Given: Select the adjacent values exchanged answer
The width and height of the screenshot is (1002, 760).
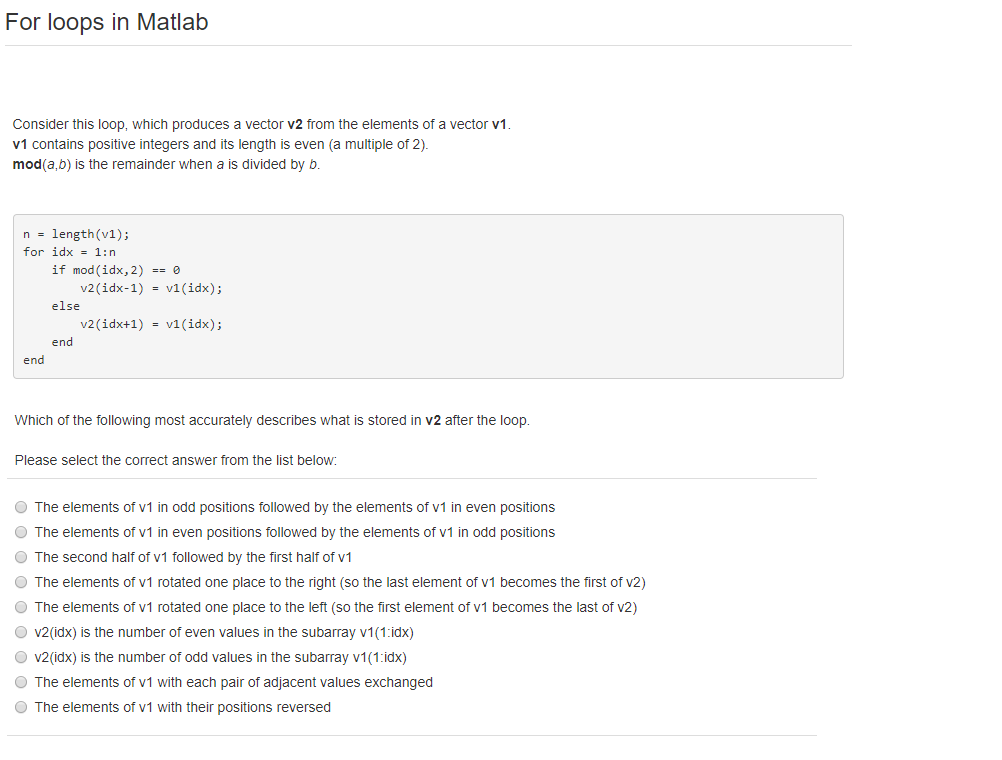Looking at the screenshot, I should [x=233, y=682].
